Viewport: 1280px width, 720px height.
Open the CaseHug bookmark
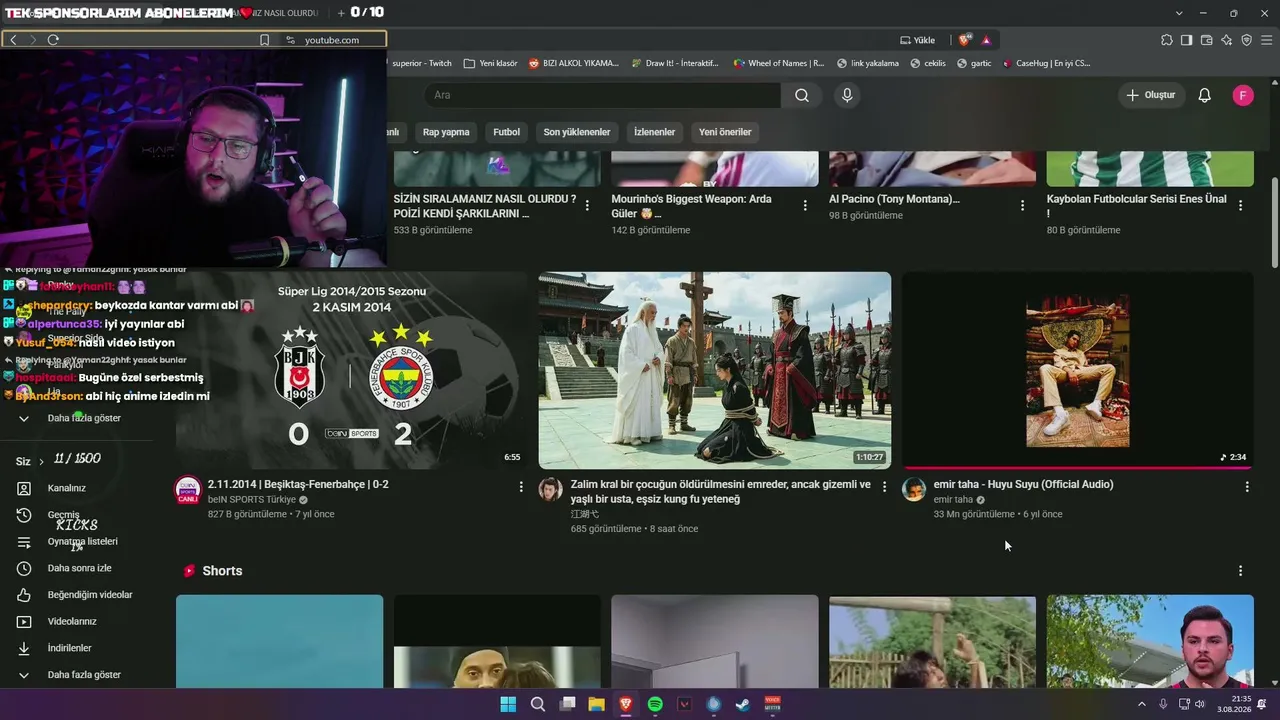point(1045,63)
